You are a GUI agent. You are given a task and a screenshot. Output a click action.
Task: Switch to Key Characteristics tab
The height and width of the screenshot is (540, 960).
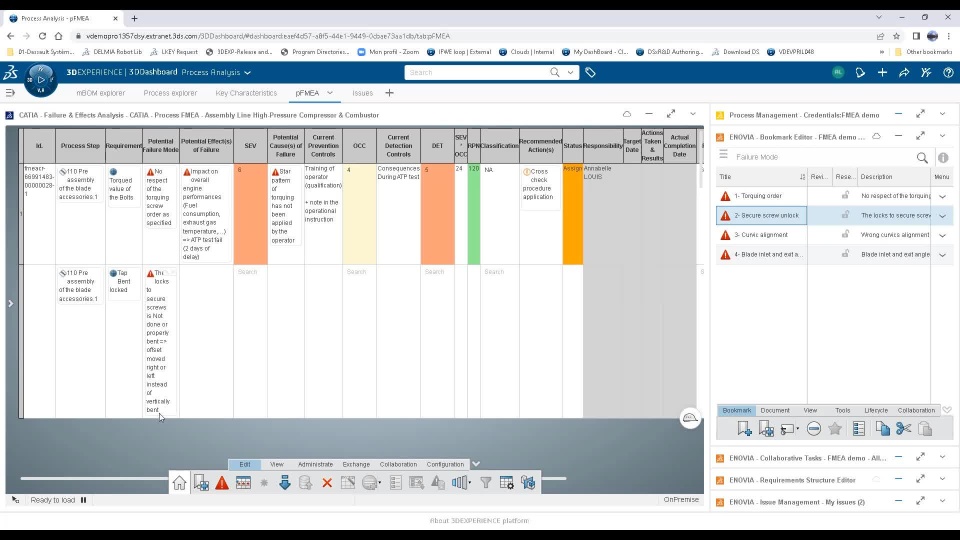[x=246, y=93]
